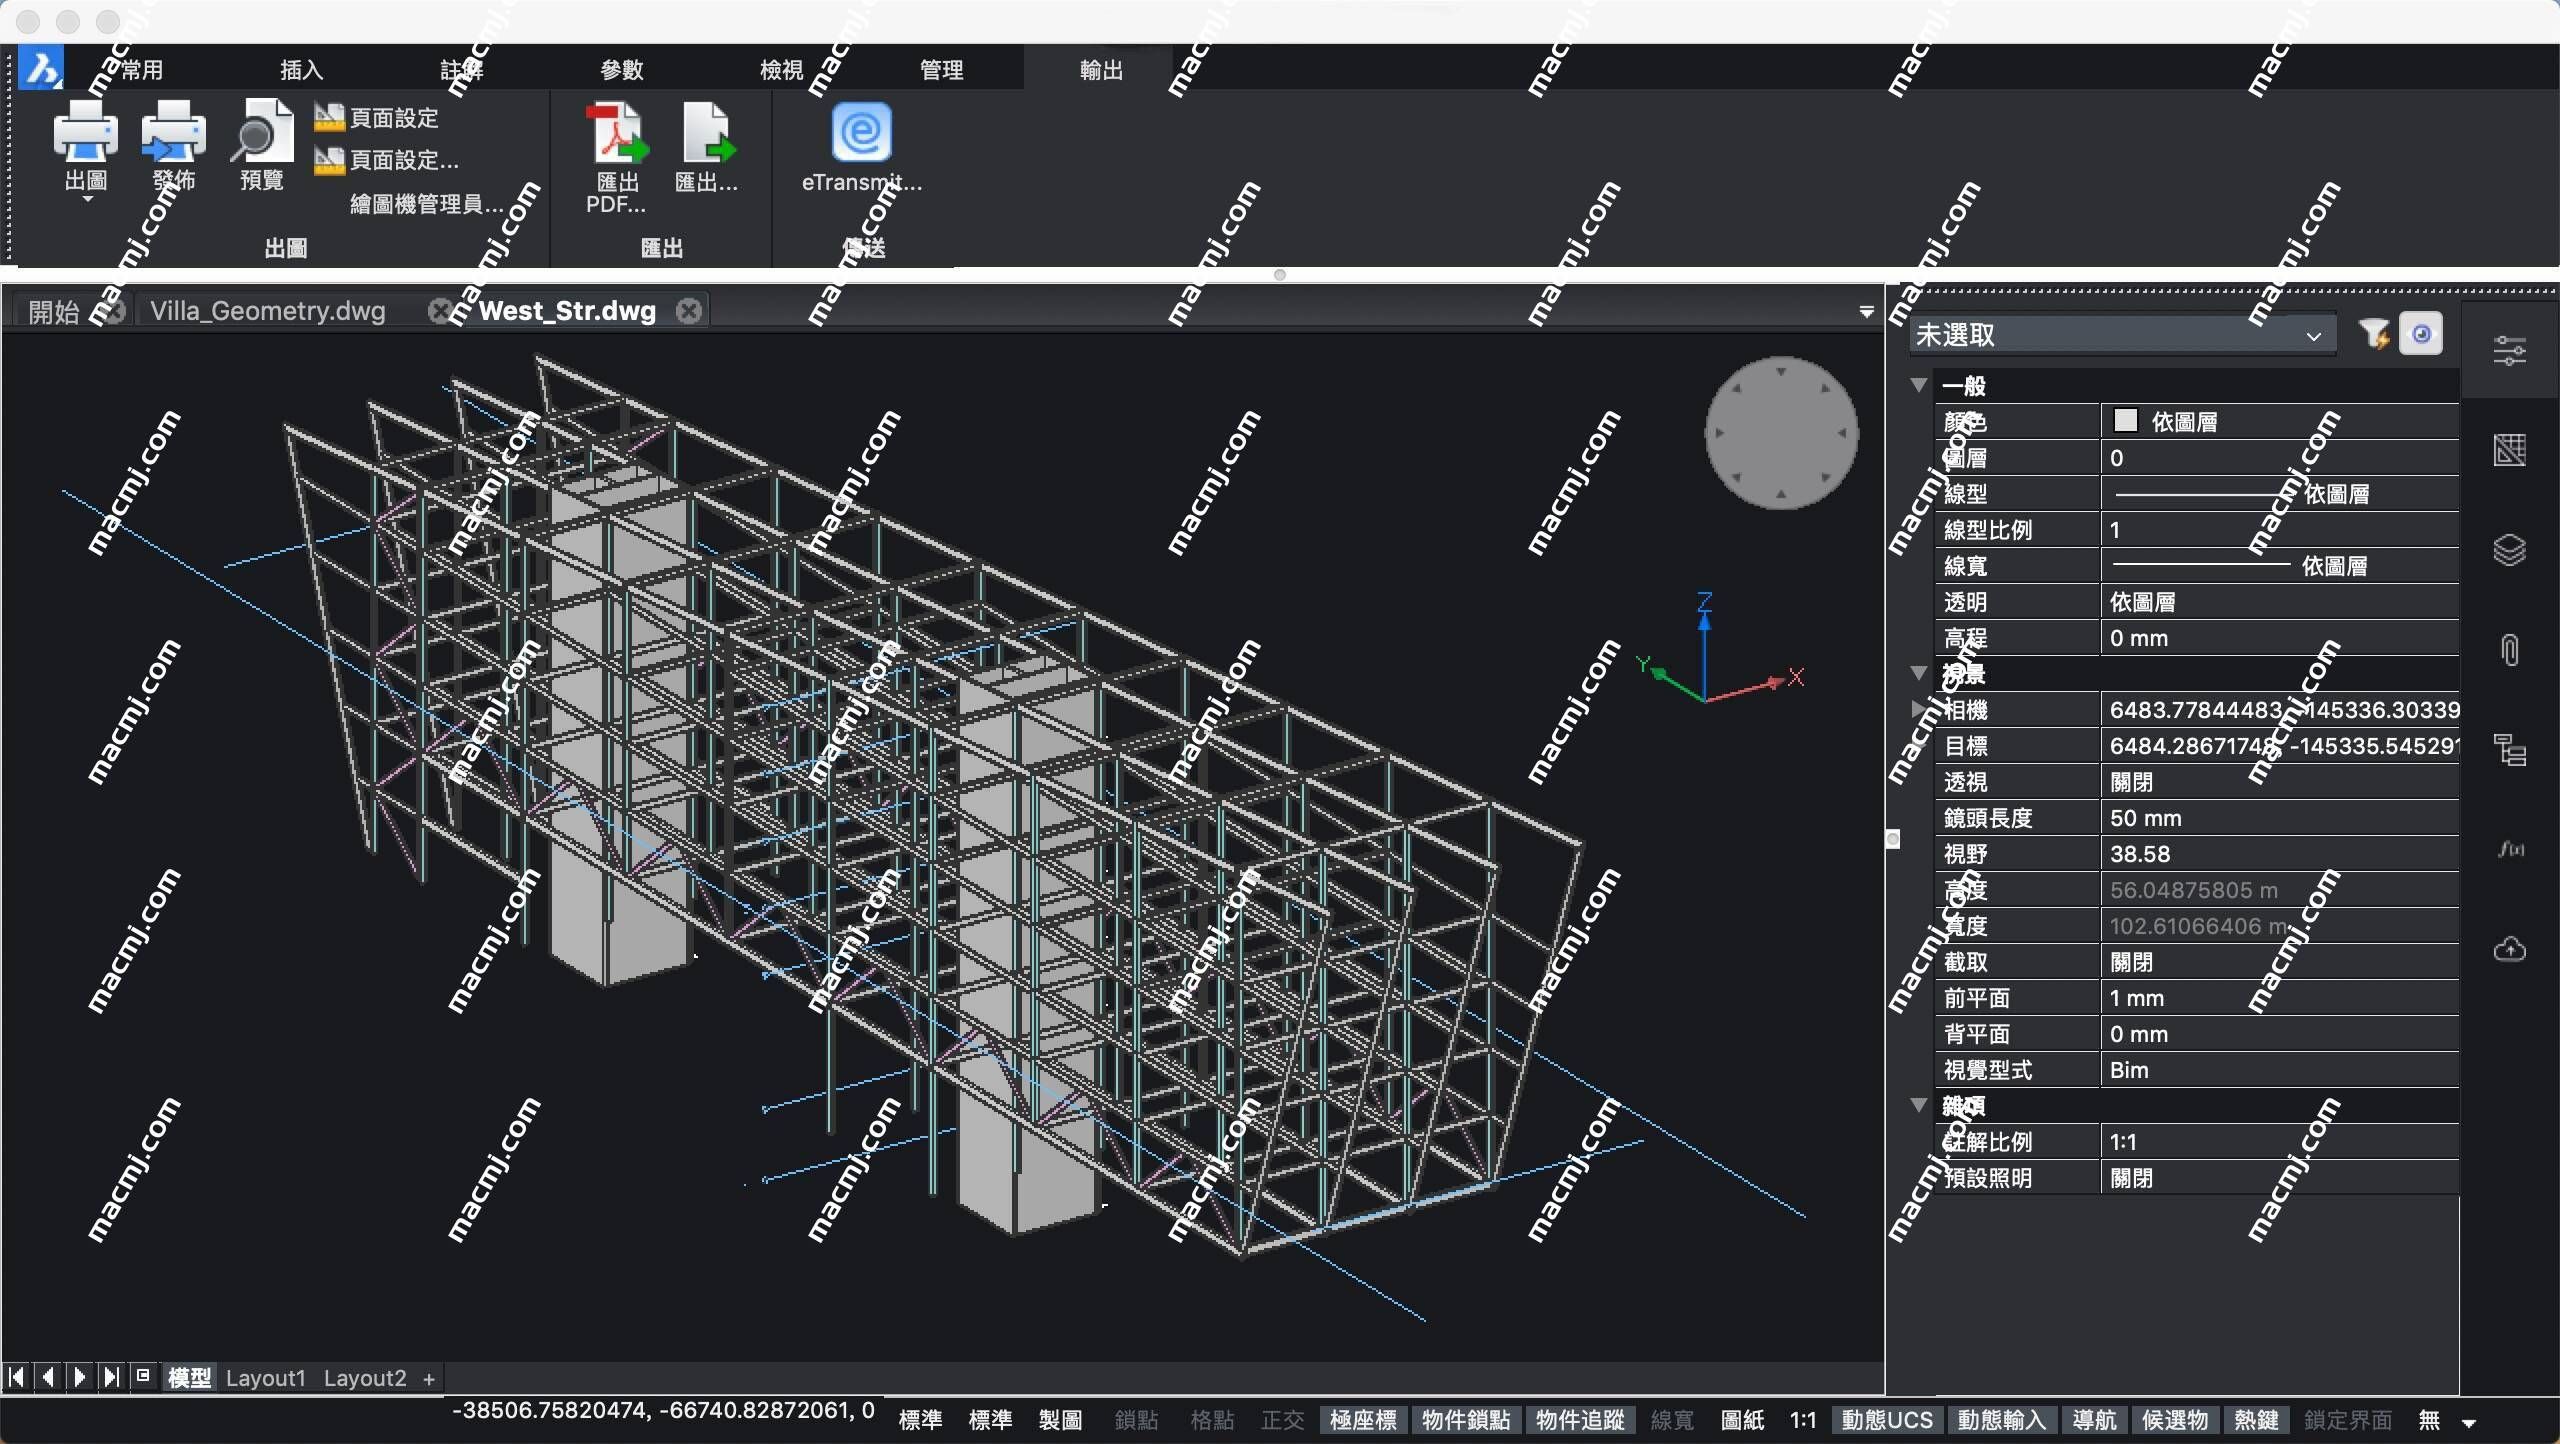Screen dimensions: 2560x1444
Task: Click the 匯出 PDF export icon
Action: 617,132
